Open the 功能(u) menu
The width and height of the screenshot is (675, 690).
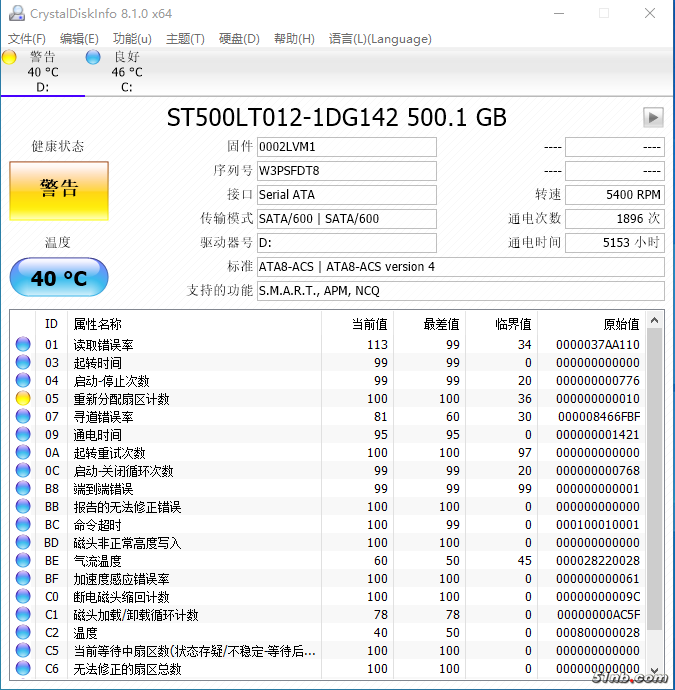[x=132, y=39]
